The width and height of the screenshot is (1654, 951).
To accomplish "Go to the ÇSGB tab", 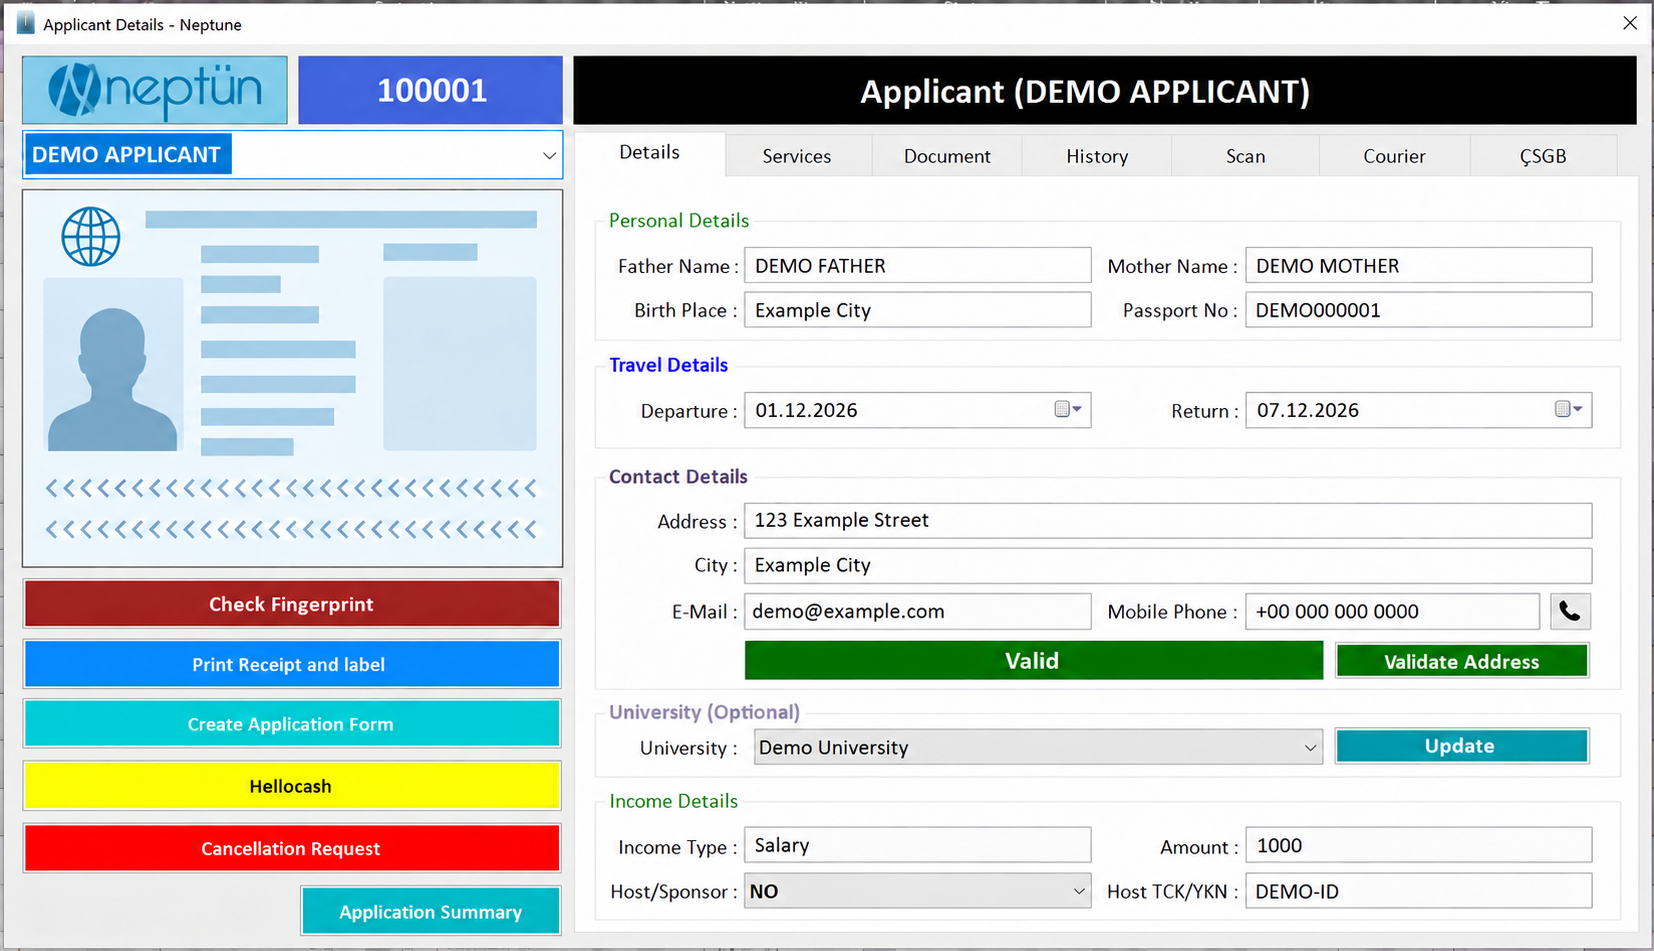I will click(x=1543, y=156).
